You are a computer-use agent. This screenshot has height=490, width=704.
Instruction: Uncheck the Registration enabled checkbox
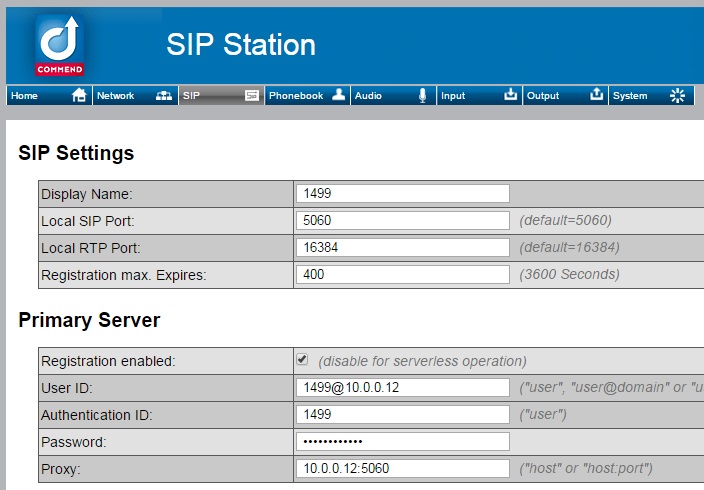point(302,359)
